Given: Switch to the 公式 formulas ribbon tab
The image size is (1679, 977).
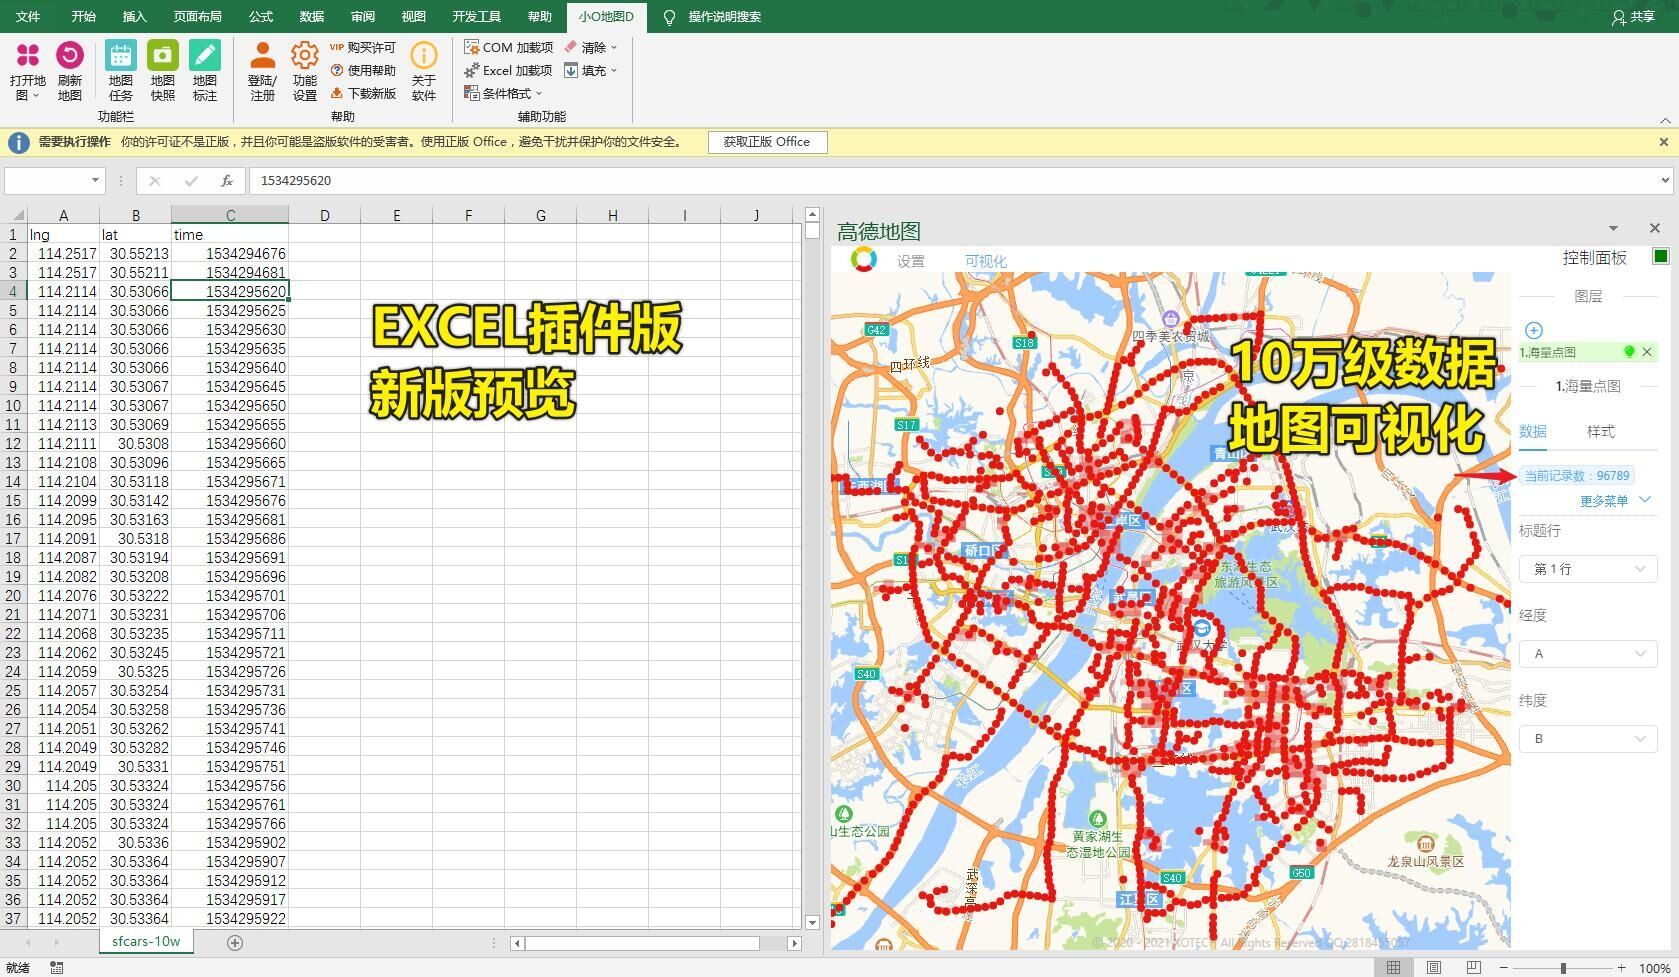Looking at the screenshot, I should tap(261, 17).
